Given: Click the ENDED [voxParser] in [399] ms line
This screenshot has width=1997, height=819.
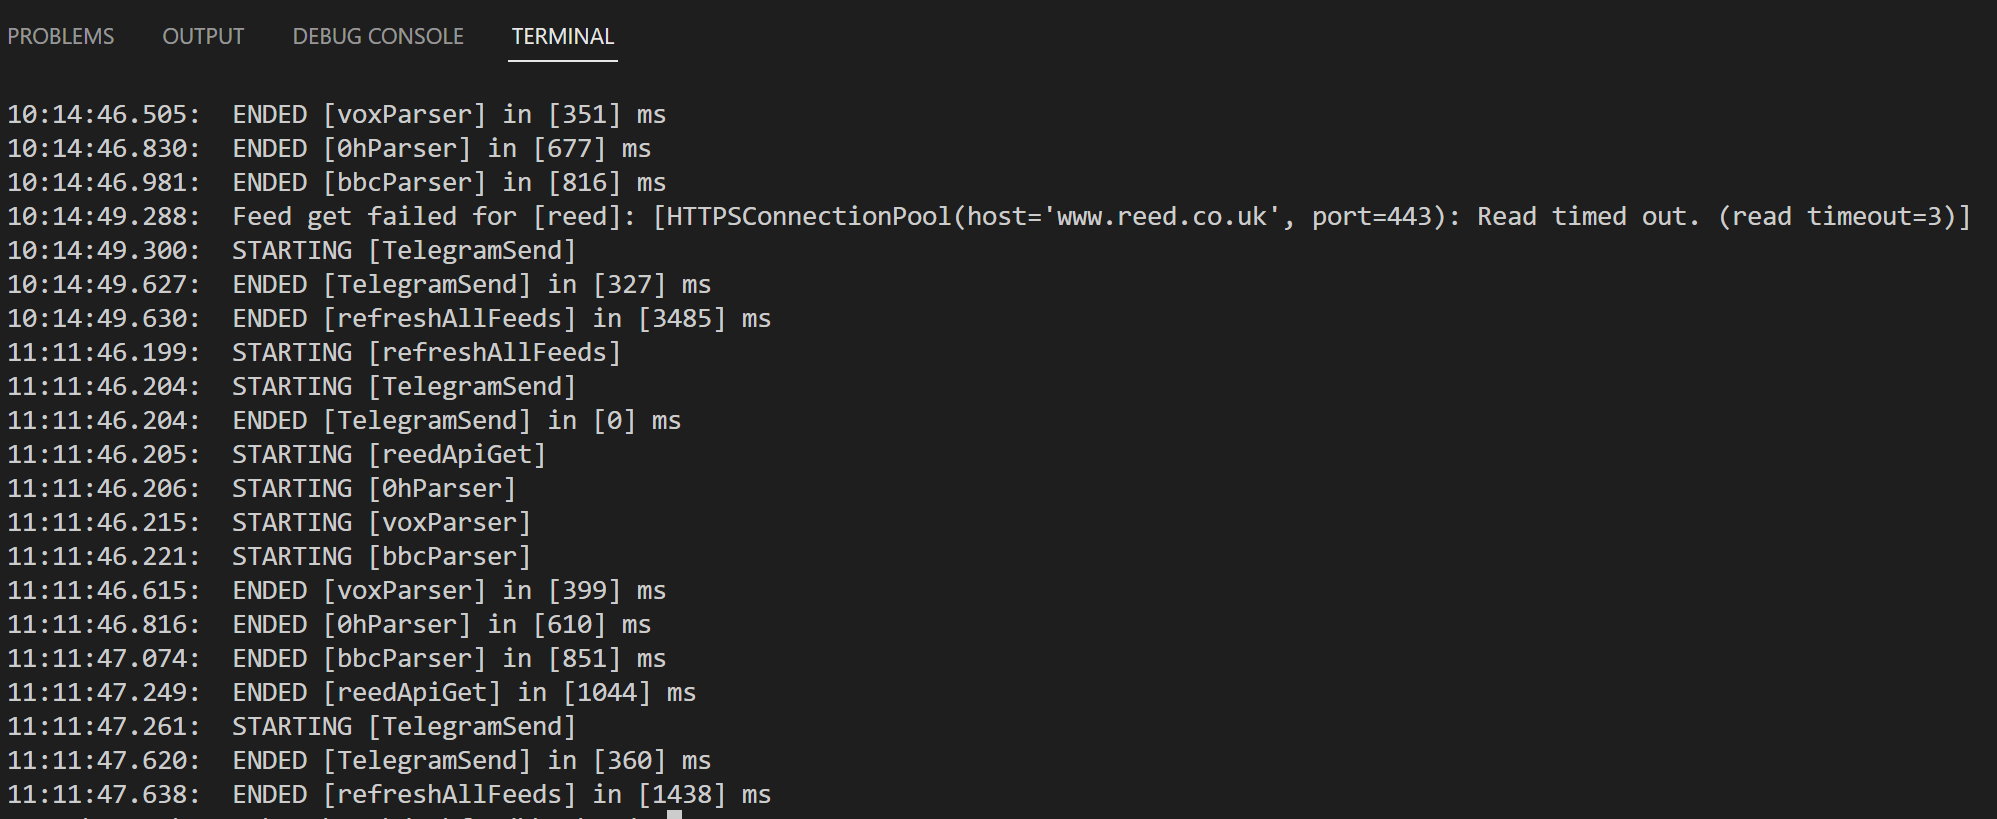Looking at the screenshot, I should coord(337,590).
